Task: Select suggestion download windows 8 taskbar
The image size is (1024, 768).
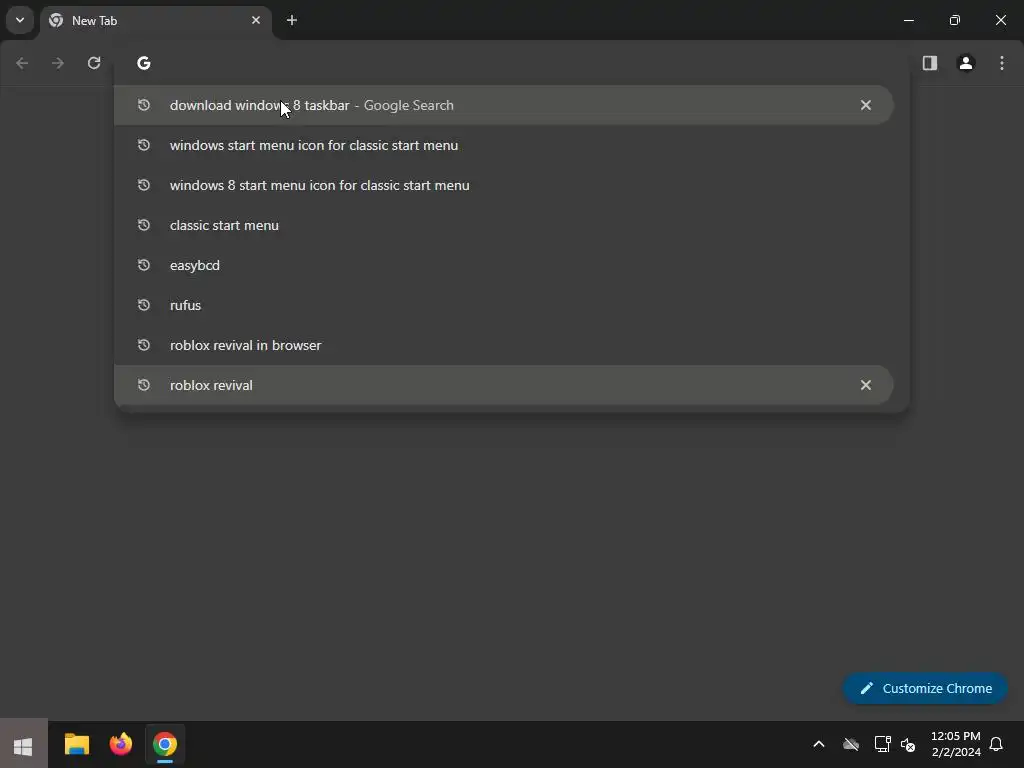Action: click(x=504, y=105)
